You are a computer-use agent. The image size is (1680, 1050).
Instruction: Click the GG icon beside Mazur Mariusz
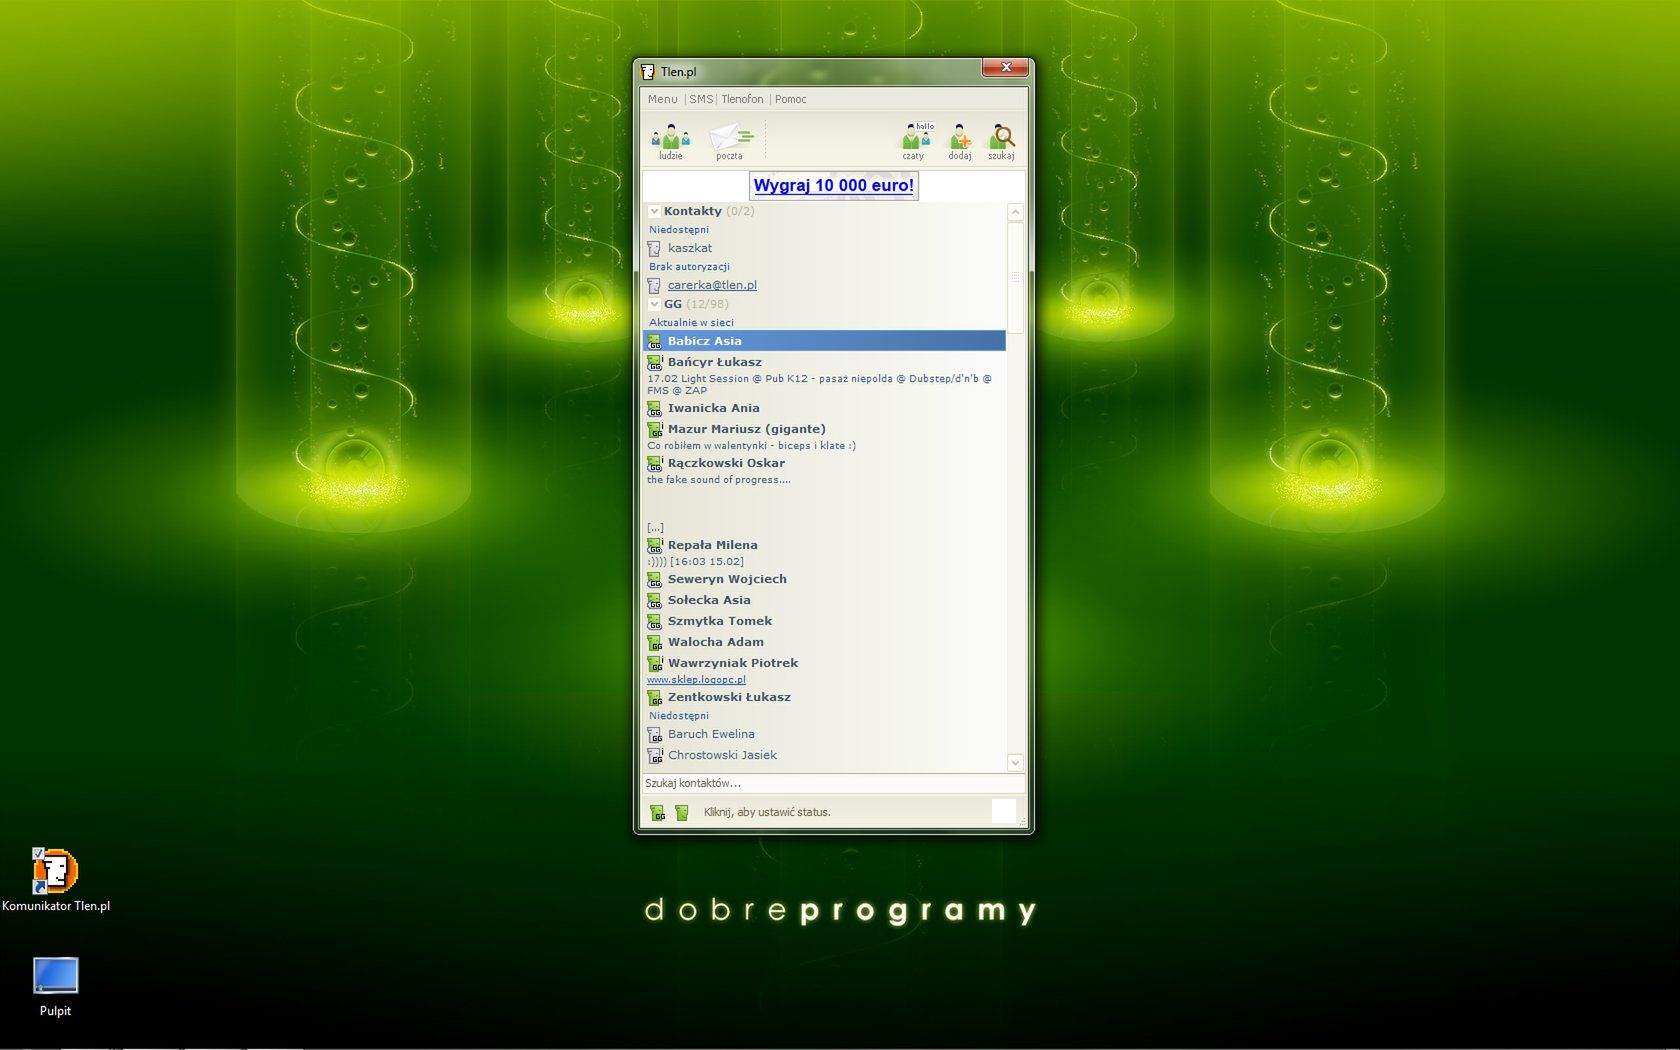[655, 429]
